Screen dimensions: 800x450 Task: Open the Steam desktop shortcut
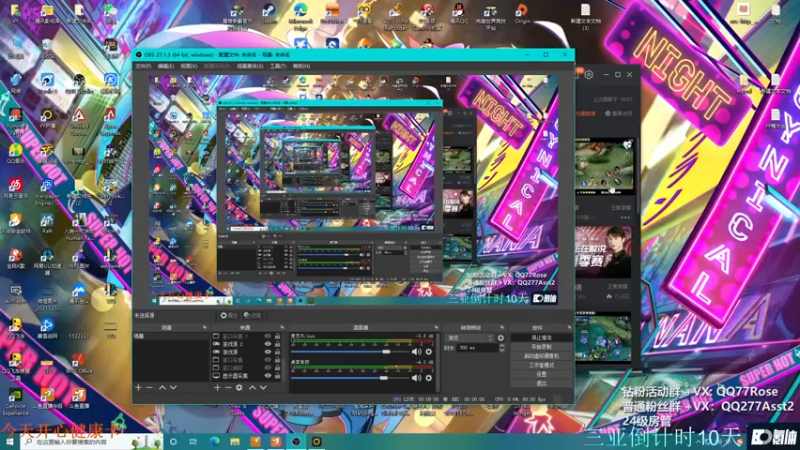[269, 13]
